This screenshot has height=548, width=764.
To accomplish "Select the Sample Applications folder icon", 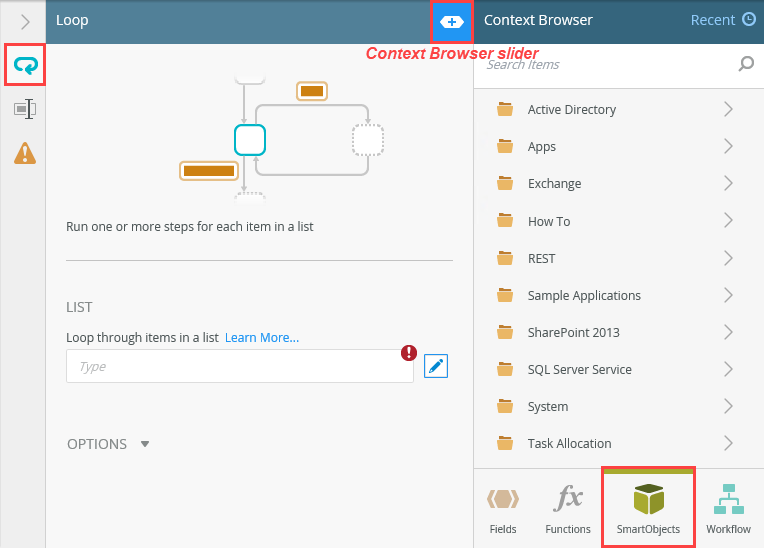I will [x=505, y=295].
